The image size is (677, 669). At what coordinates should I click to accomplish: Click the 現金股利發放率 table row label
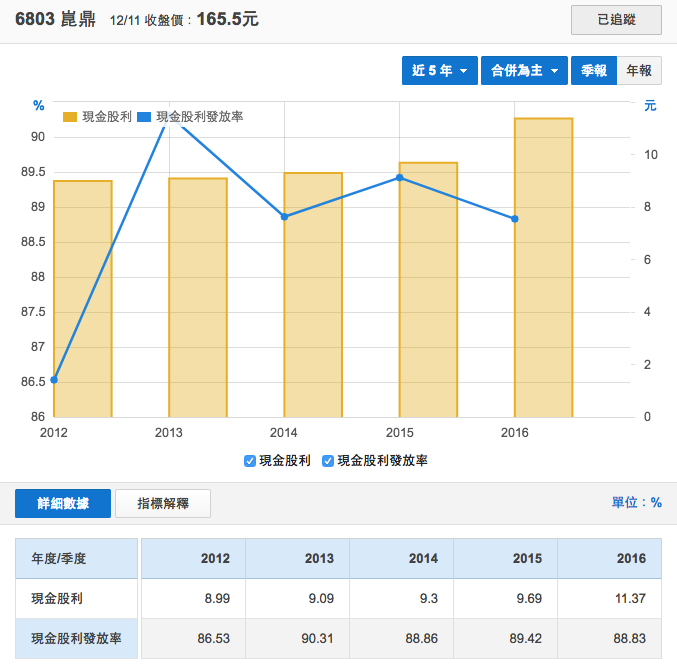coord(76,638)
